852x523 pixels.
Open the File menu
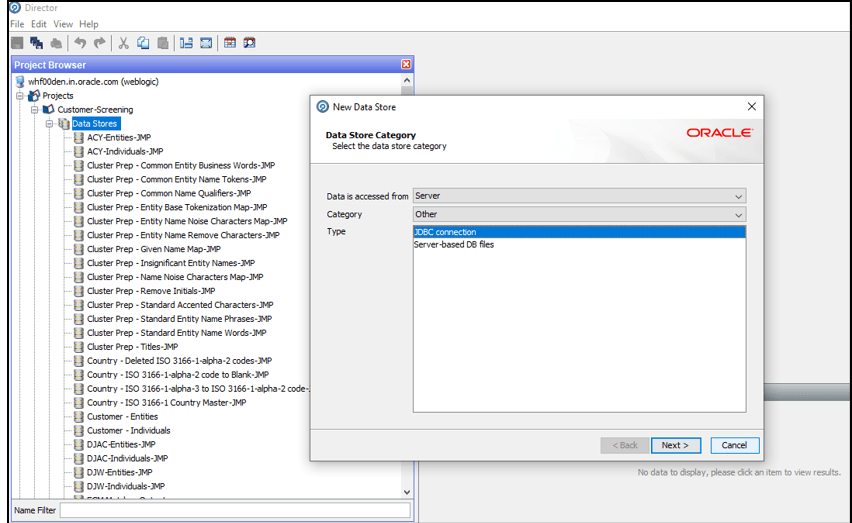tap(17, 24)
